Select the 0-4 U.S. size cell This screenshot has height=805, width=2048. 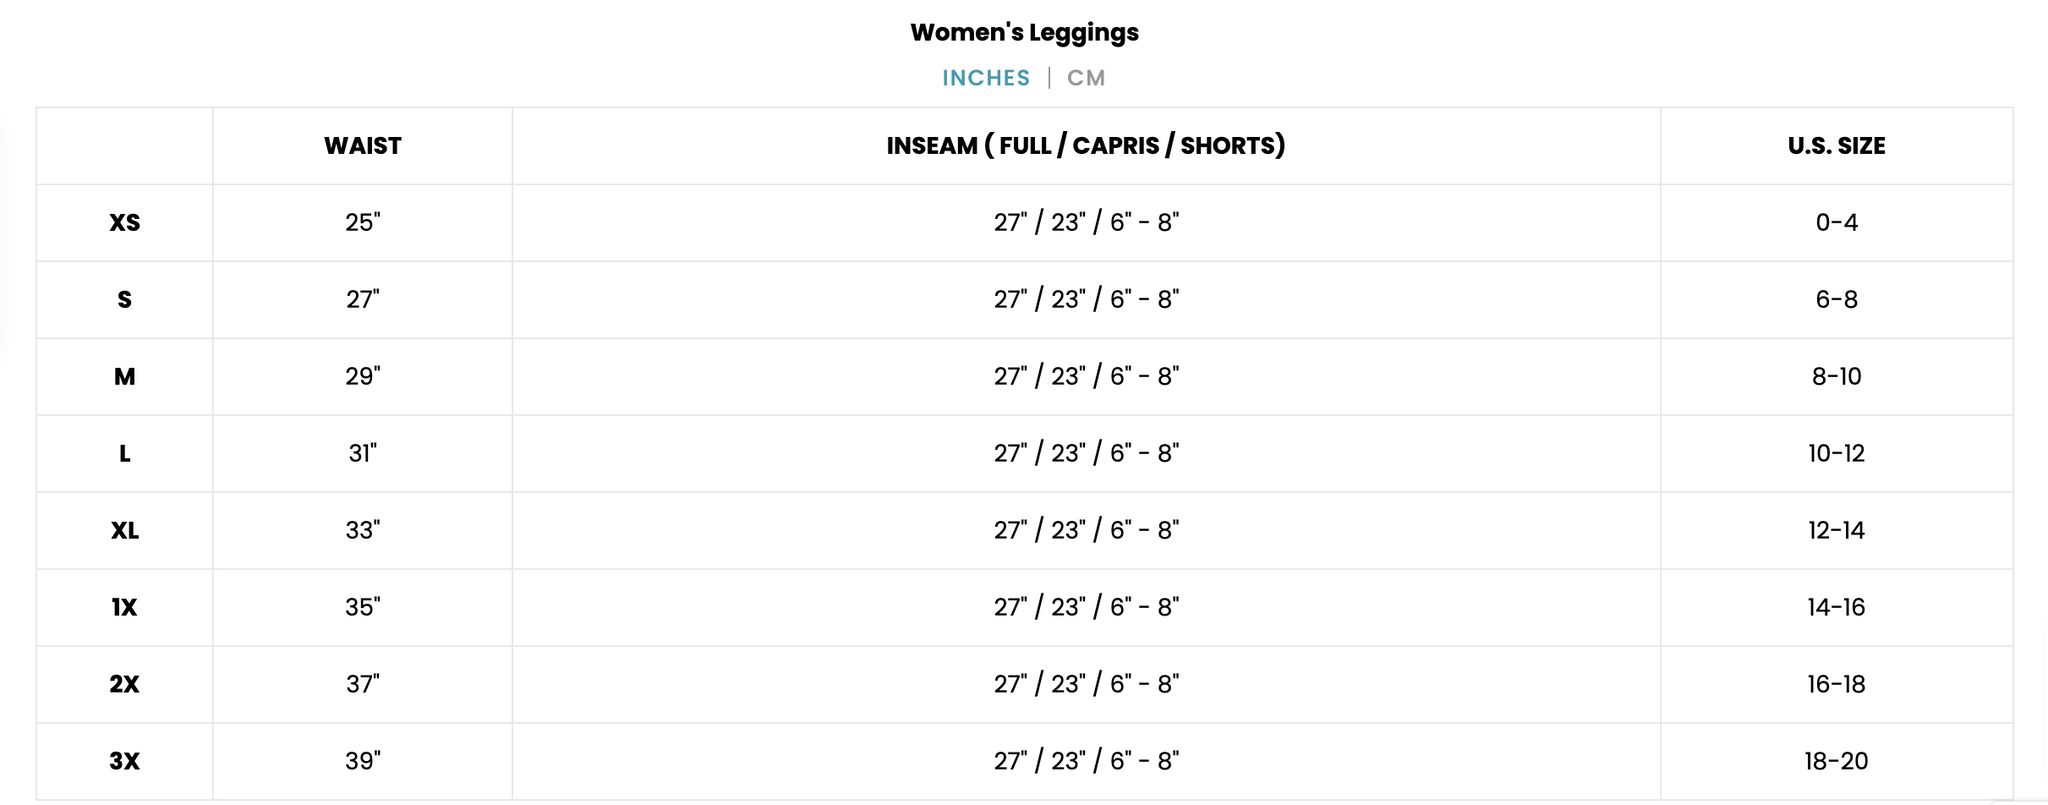(1837, 222)
